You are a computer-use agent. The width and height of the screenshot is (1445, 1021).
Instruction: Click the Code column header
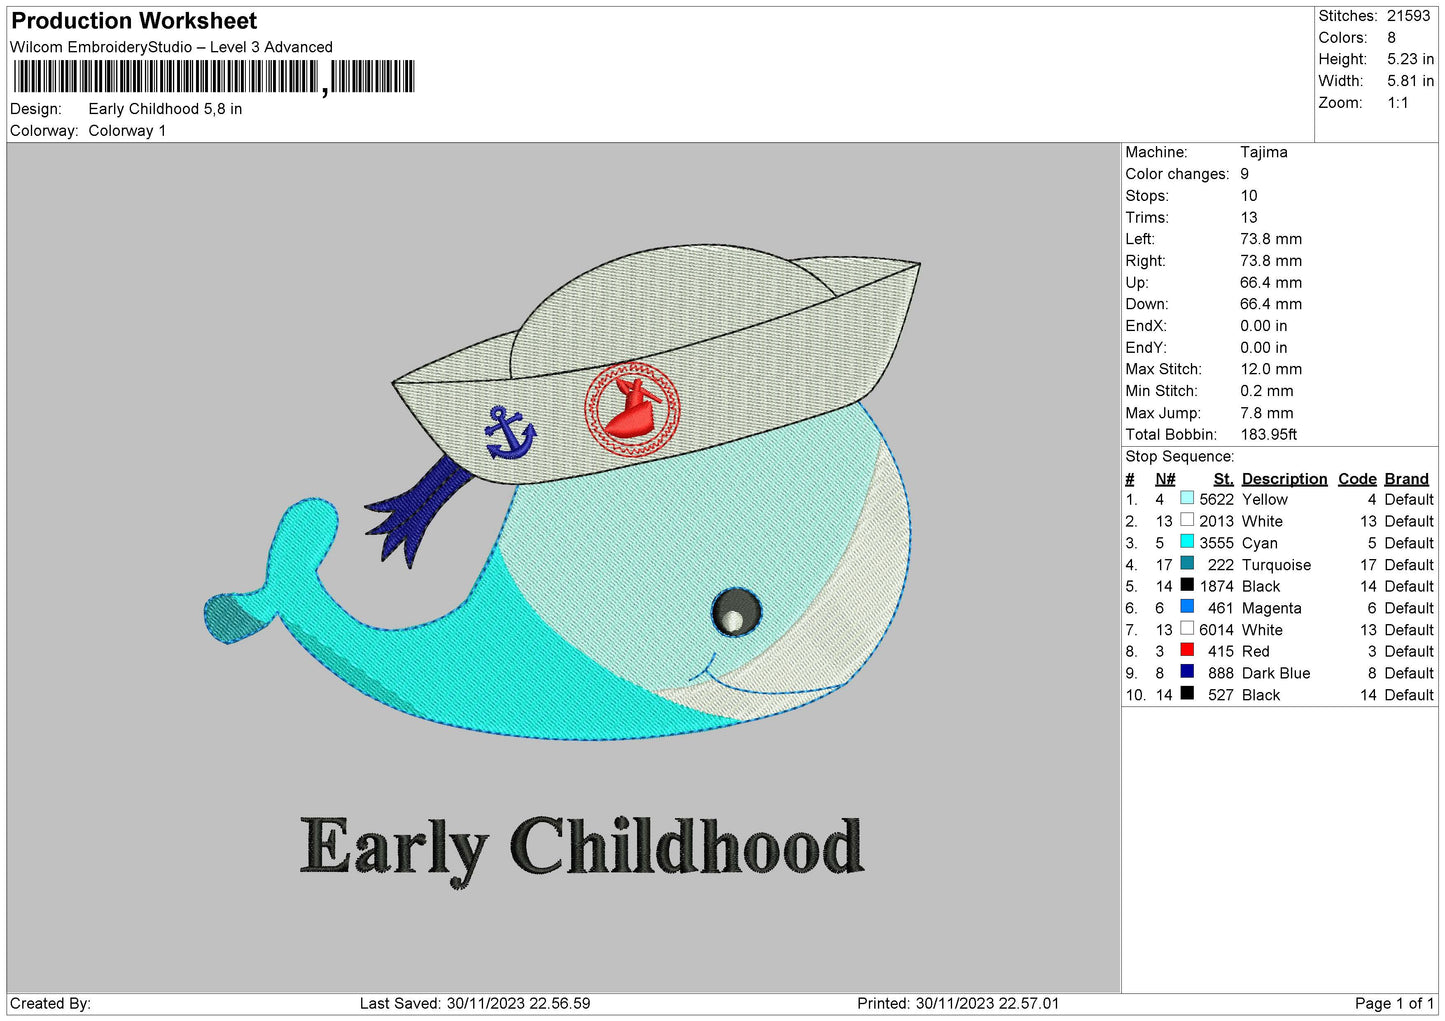coord(1357,479)
